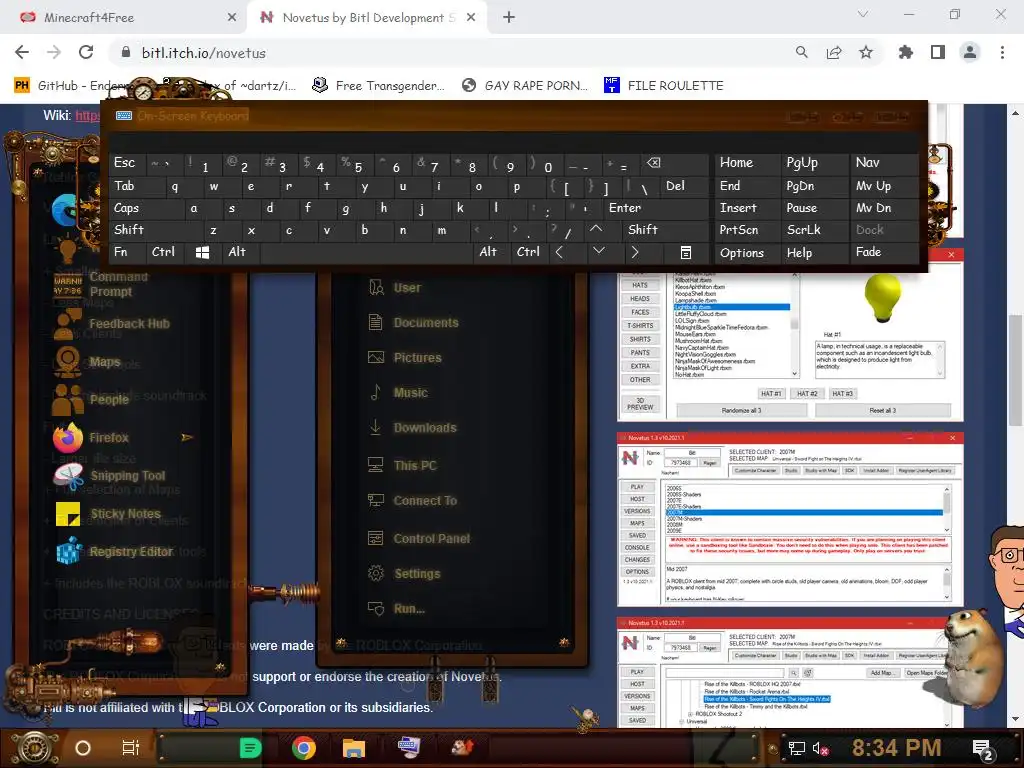The height and width of the screenshot is (768, 1024).
Task: Open Pictures in the Start menu
Action: pos(417,358)
